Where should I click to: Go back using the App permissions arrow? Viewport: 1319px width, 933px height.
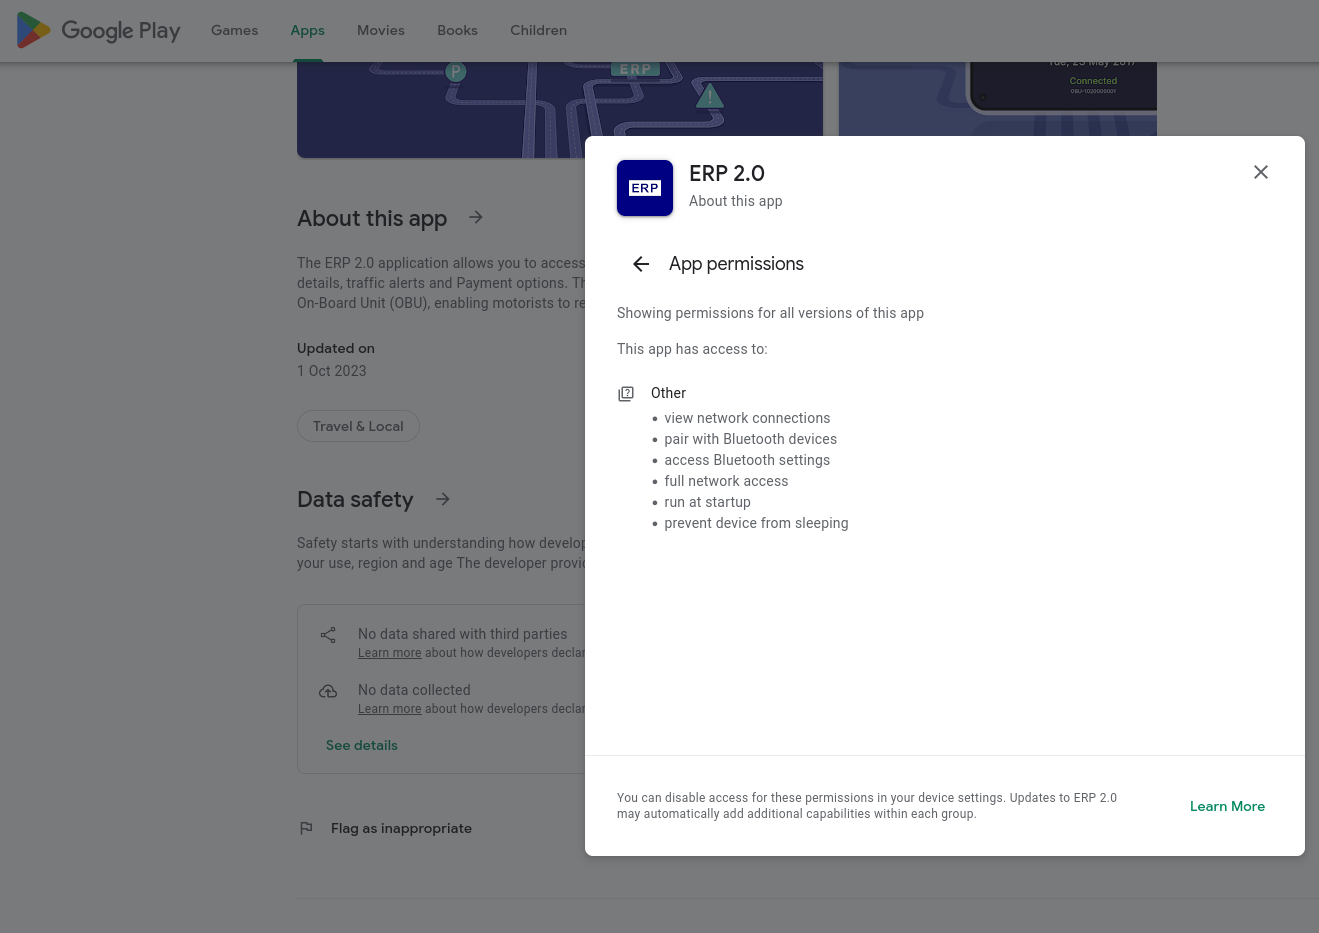coord(641,264)
